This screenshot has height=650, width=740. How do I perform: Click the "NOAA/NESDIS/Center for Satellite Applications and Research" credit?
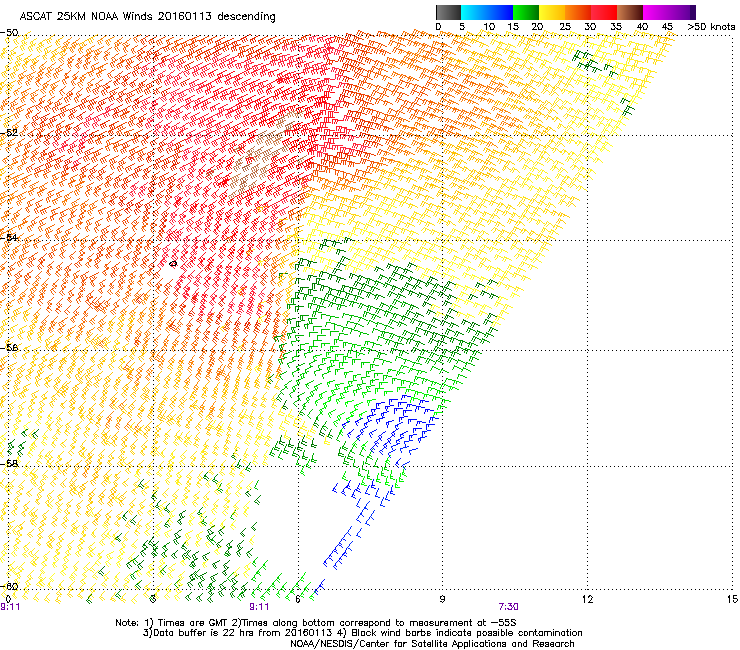432,644
